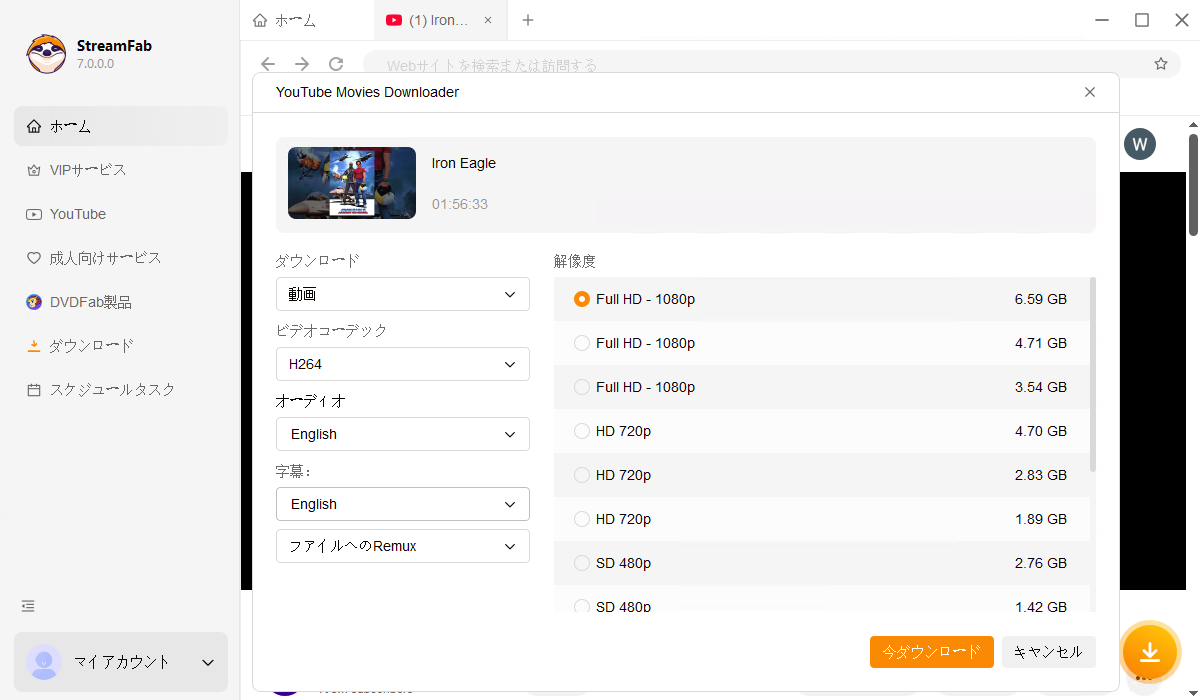The height and width of the screenshot is (700, 1200).
Task: Close the YouTube Movies Downloader dialog
Action: 1089,92
